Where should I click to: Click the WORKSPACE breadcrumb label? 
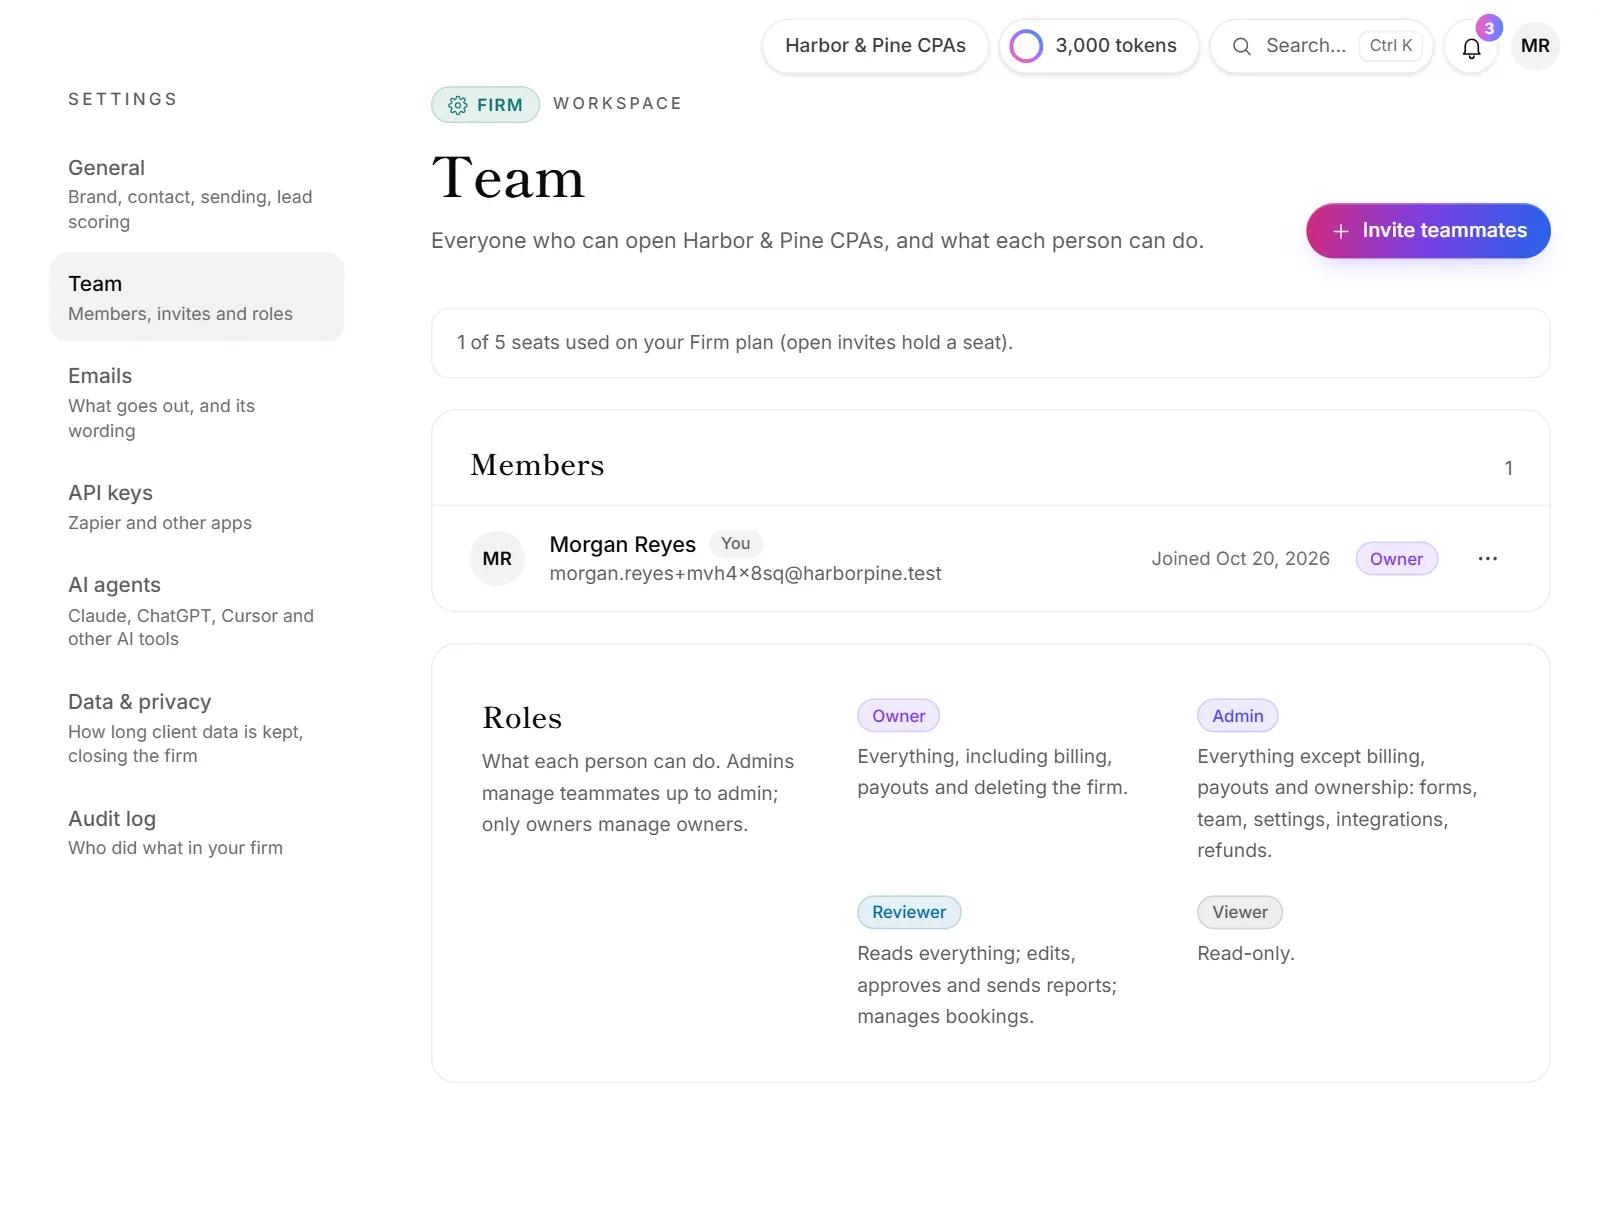point(617,104)
